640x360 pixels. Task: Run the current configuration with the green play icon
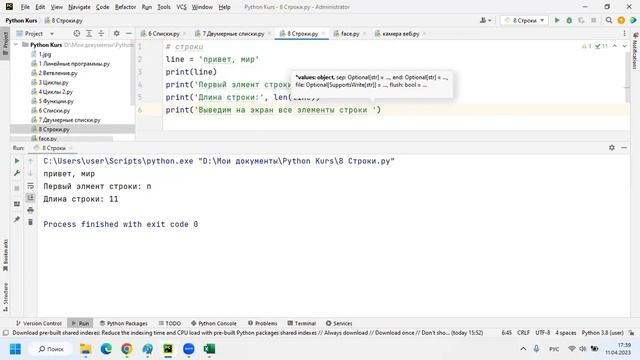coord(557,20)
